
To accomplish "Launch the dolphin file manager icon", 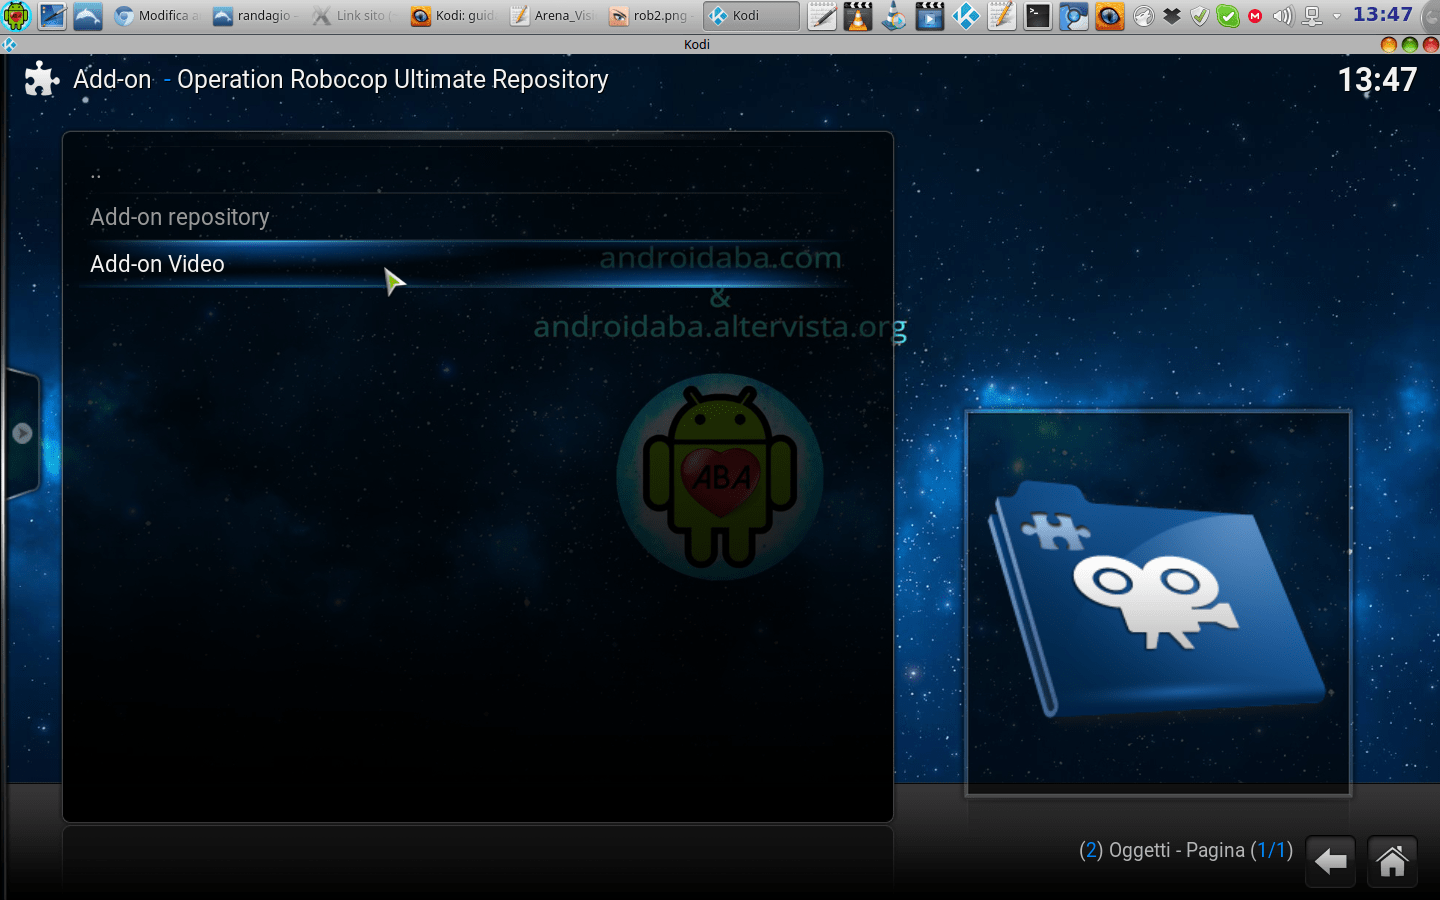I will point(88,16).
